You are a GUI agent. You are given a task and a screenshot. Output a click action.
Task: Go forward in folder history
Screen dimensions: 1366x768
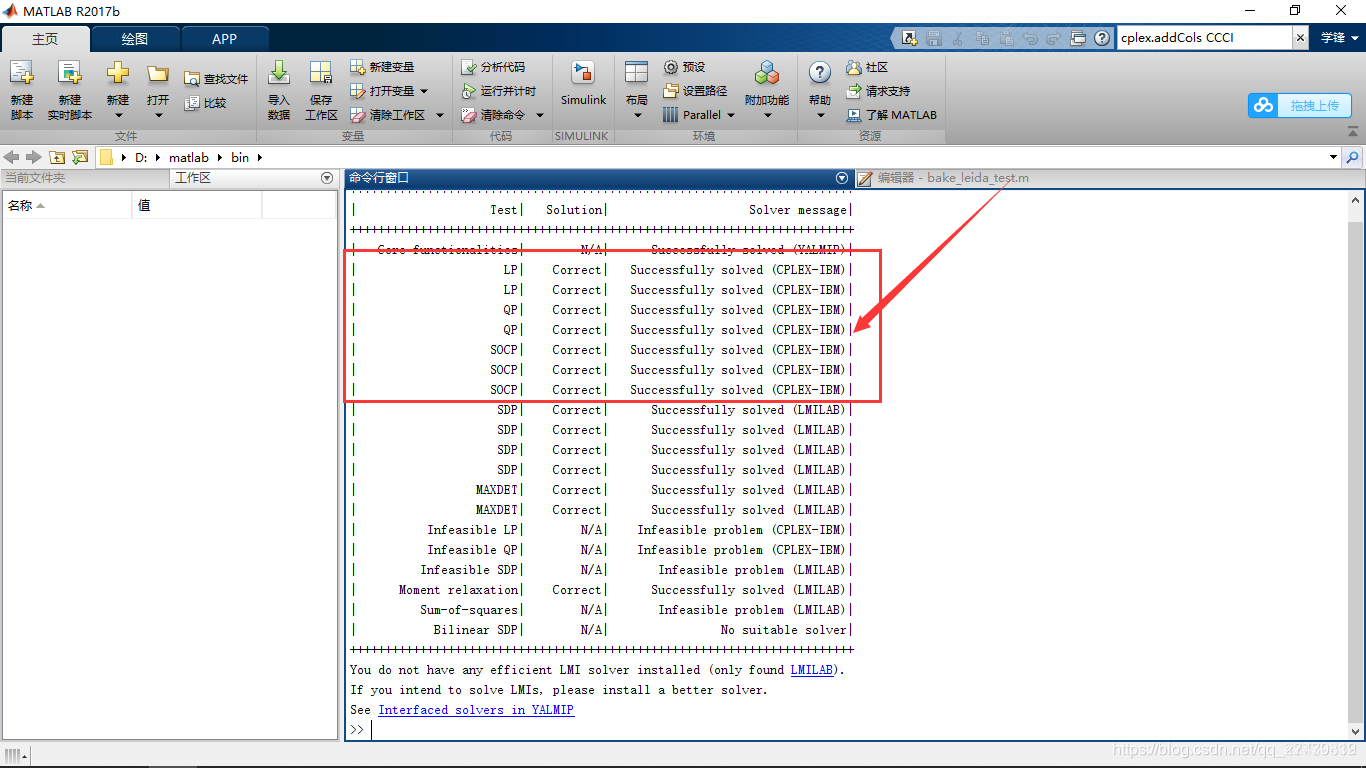pos(34,157)
